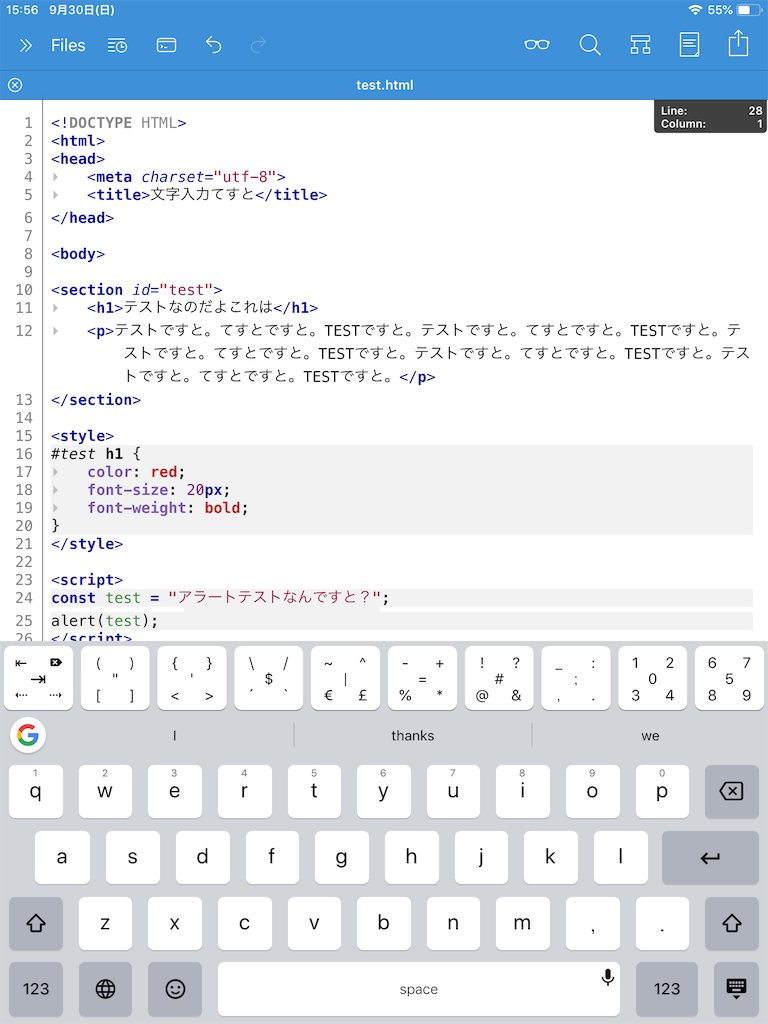The image size is (768, 1024).
Task: Tap the tilde, caret and pipe key
Action: tap(345, 678)
